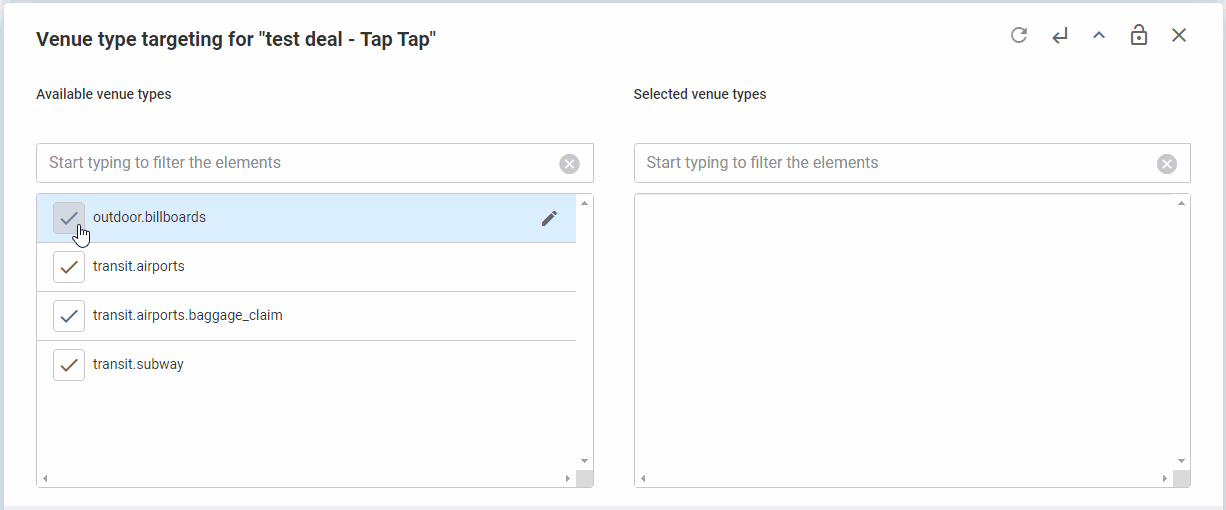Clear the available venue types filter
This screenshot has height=510, width=1226.
tap(569, 164)
